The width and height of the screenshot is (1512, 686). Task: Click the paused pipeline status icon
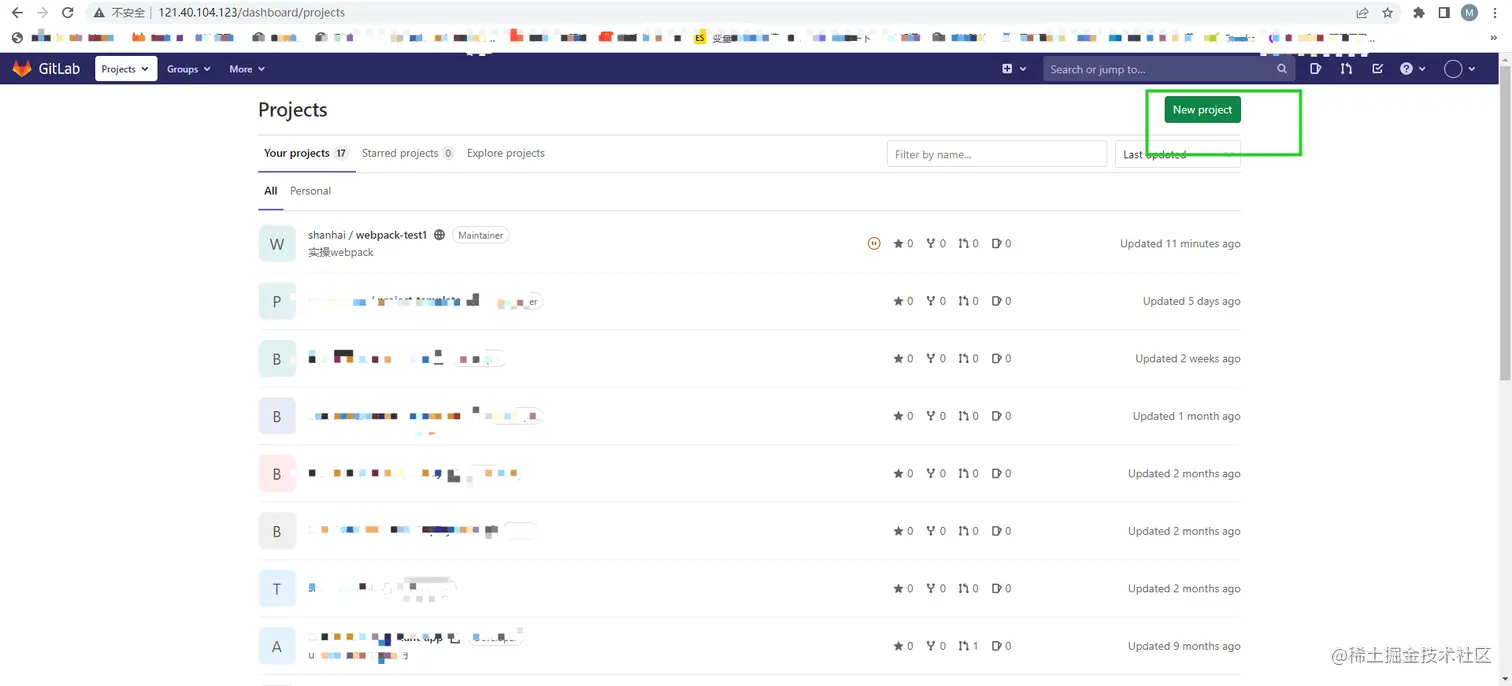(874, 243)
